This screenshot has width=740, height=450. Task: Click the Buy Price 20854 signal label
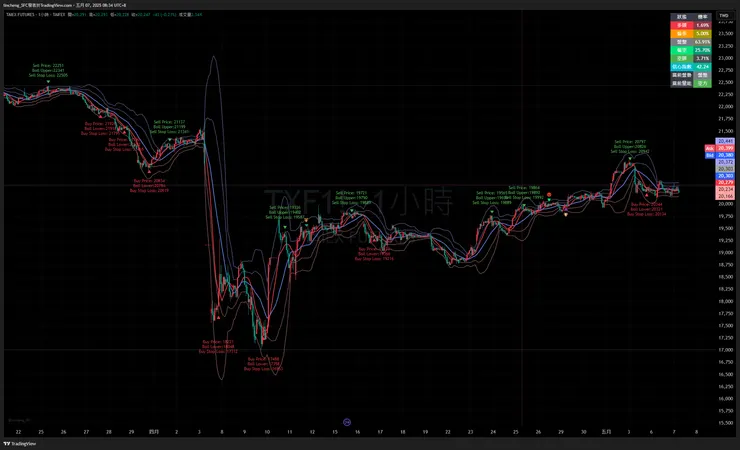(149, 186)
